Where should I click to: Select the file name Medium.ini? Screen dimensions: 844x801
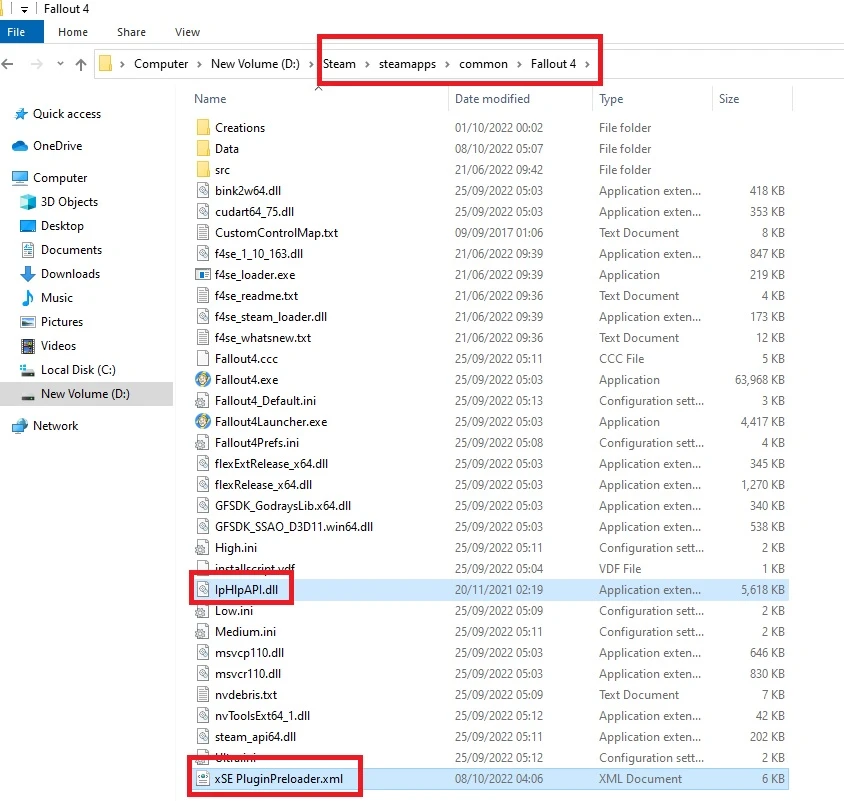point(245,631)
